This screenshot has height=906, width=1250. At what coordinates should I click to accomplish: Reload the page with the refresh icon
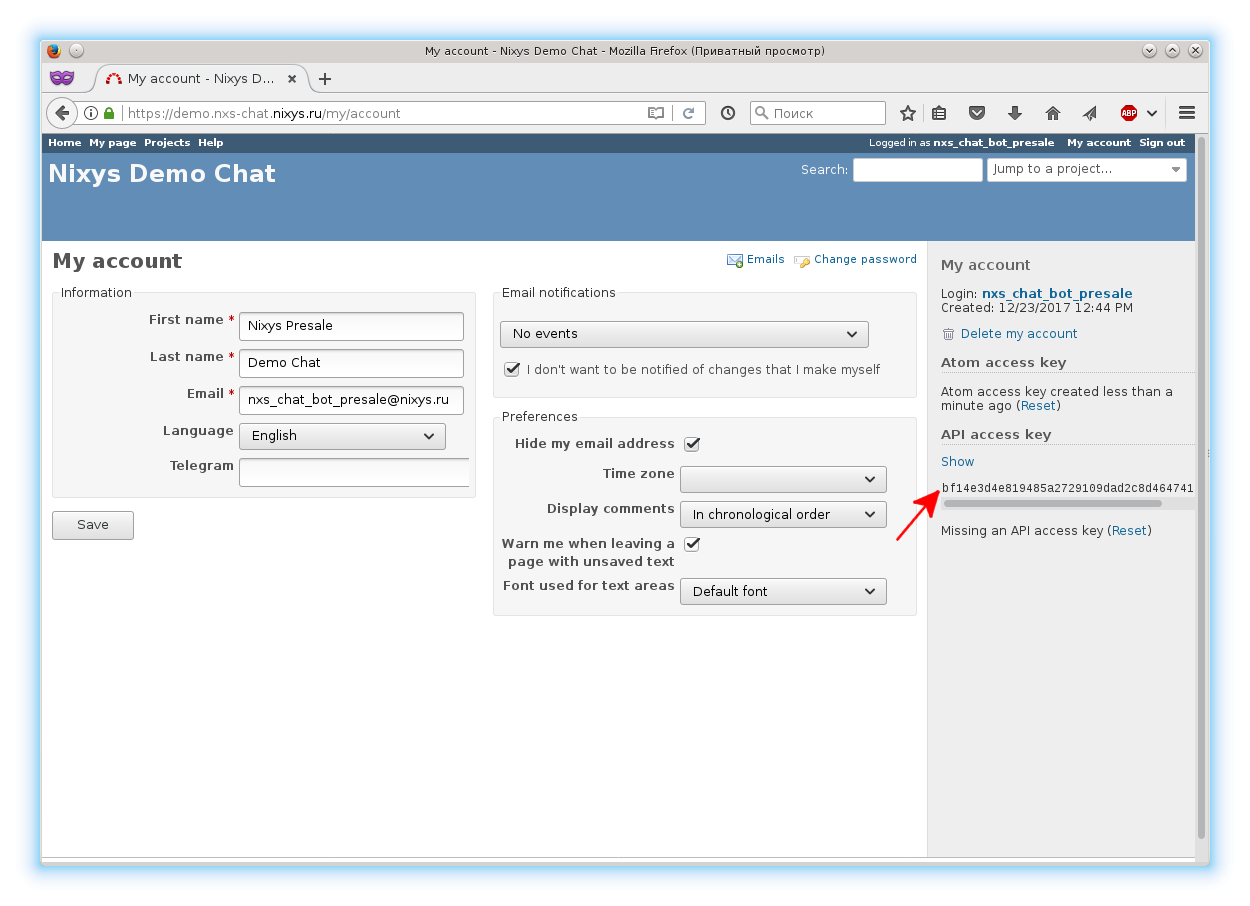(689, 113)
